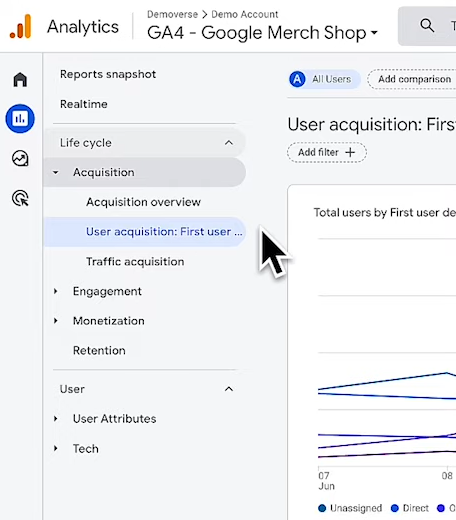
Task: Collapse the Acquisition tree arrow
Action: pyautogui.click(x=56, y=172)
